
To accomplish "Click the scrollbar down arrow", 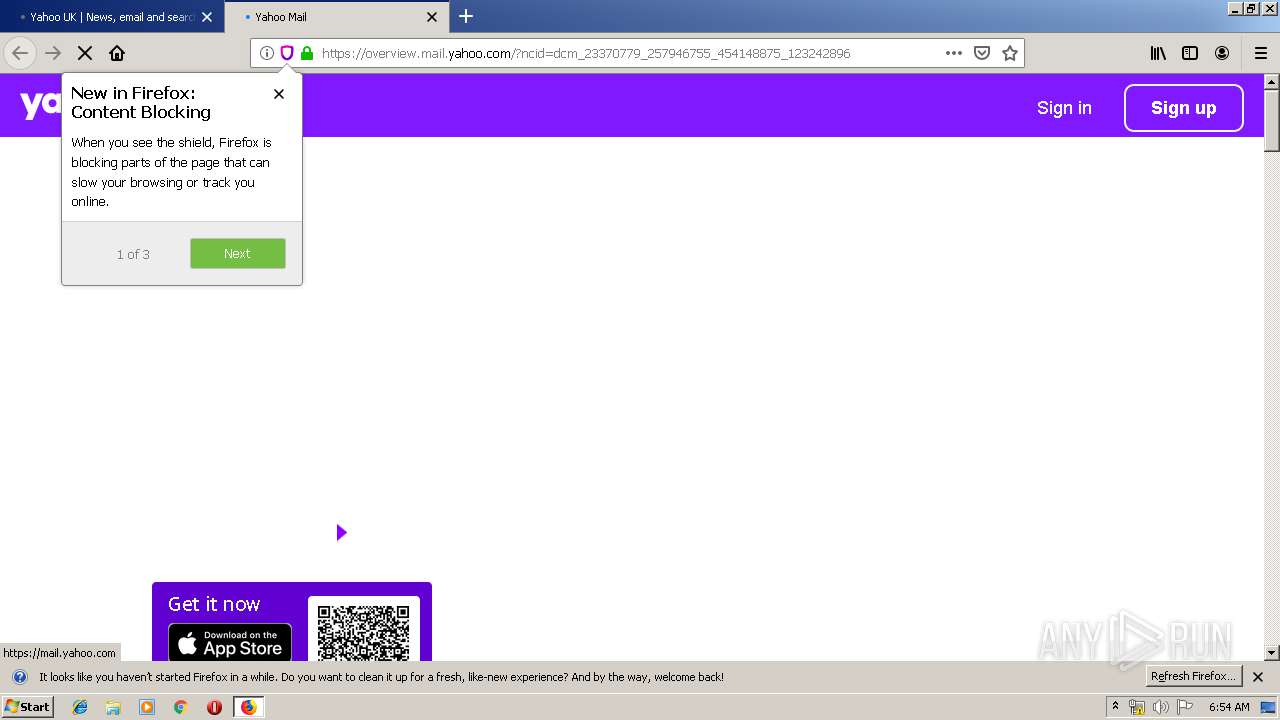I will pyautogui.click(x=1272, y=653).
